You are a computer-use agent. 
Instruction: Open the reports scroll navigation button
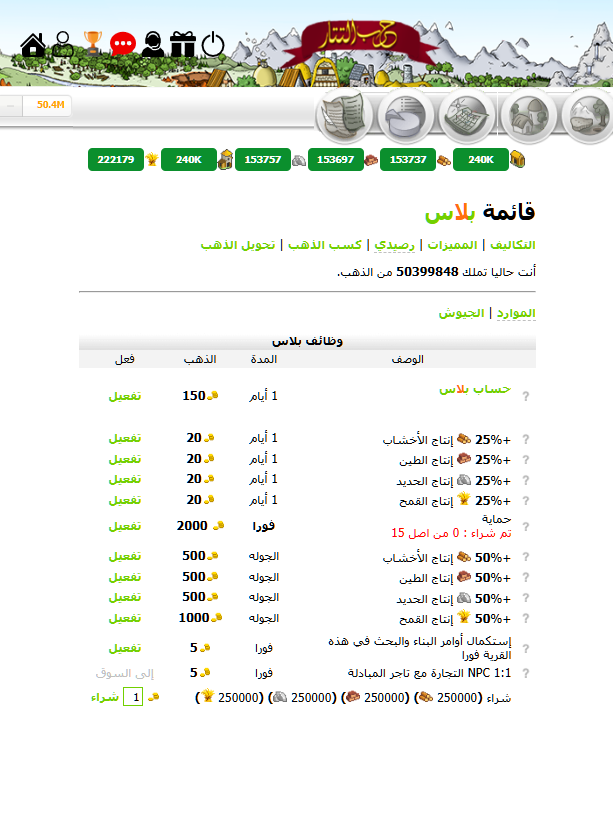coord(345,117)
